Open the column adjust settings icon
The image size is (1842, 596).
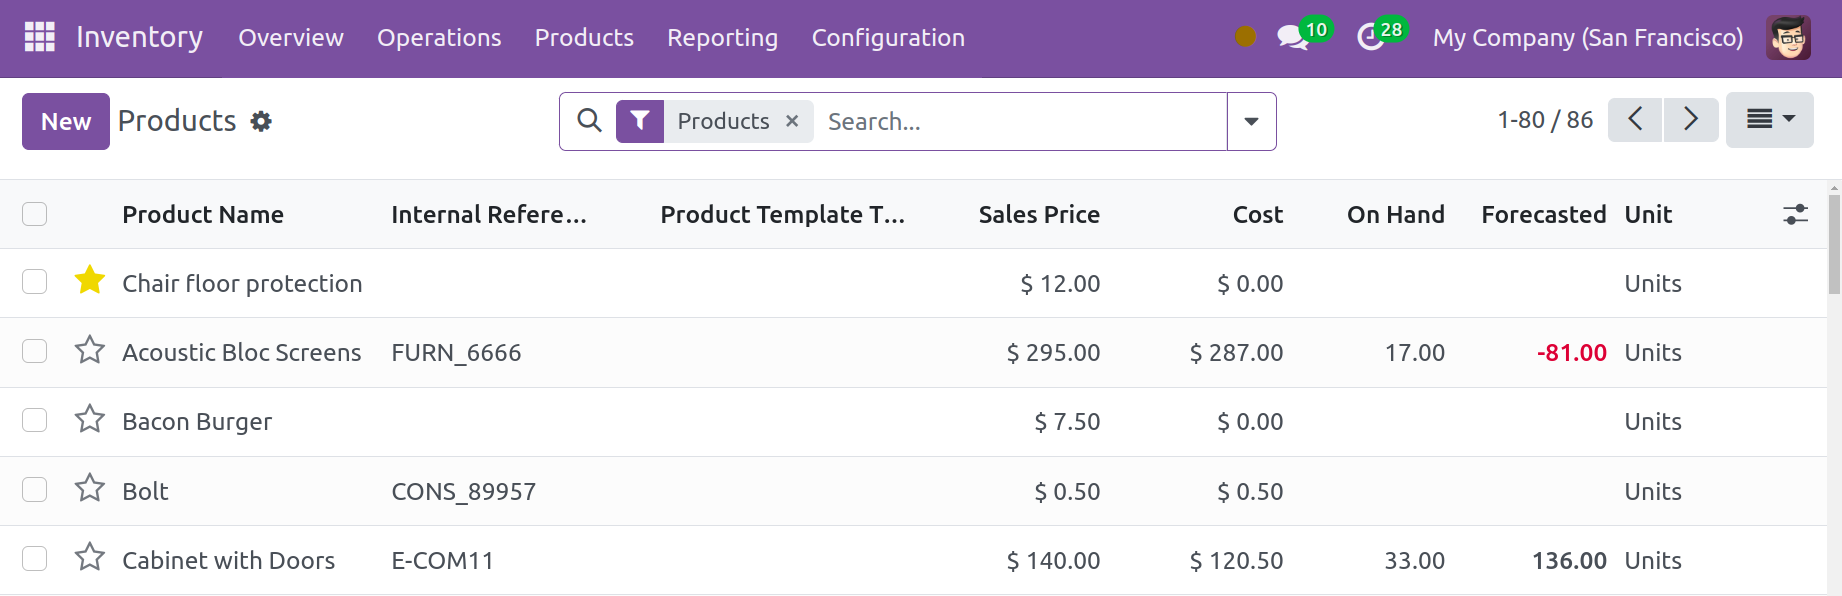tap(1795, 214)
